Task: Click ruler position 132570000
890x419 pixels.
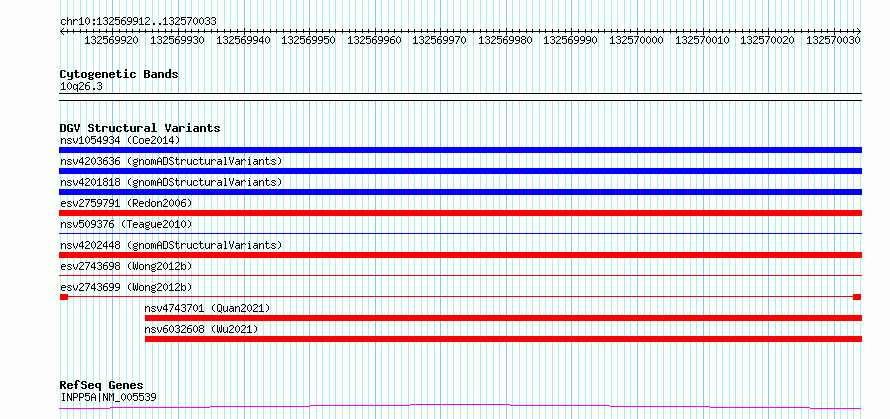Action: 636,40
